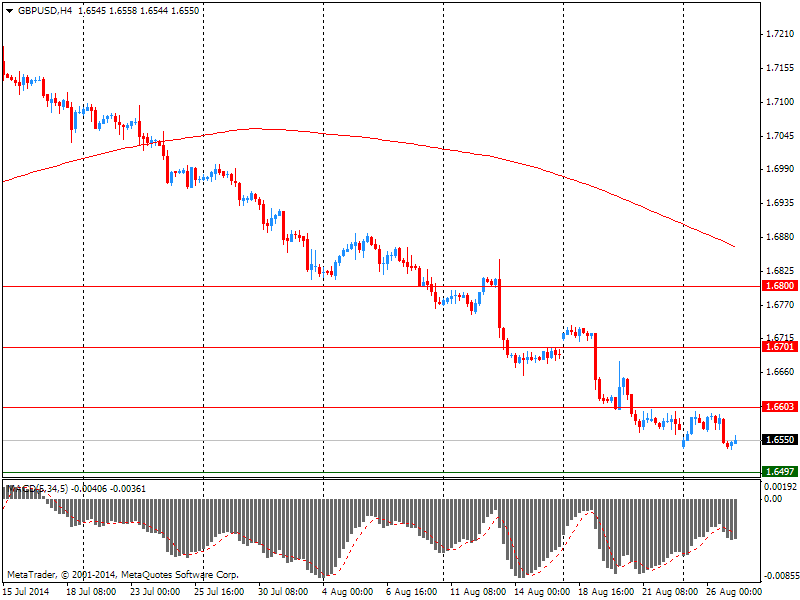Open the chart menu triangle beside GBPUSD,H4
This screenshot has width=800, height=600.
(x=9, y=11)
